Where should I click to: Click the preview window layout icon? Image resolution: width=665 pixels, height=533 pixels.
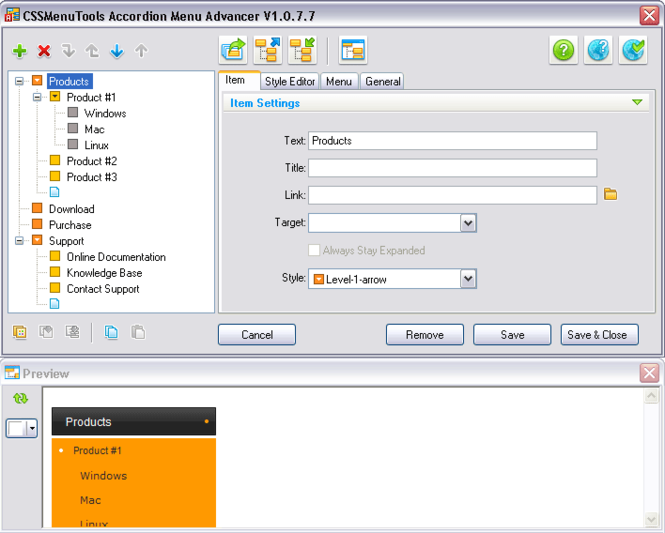click(353, 50)
